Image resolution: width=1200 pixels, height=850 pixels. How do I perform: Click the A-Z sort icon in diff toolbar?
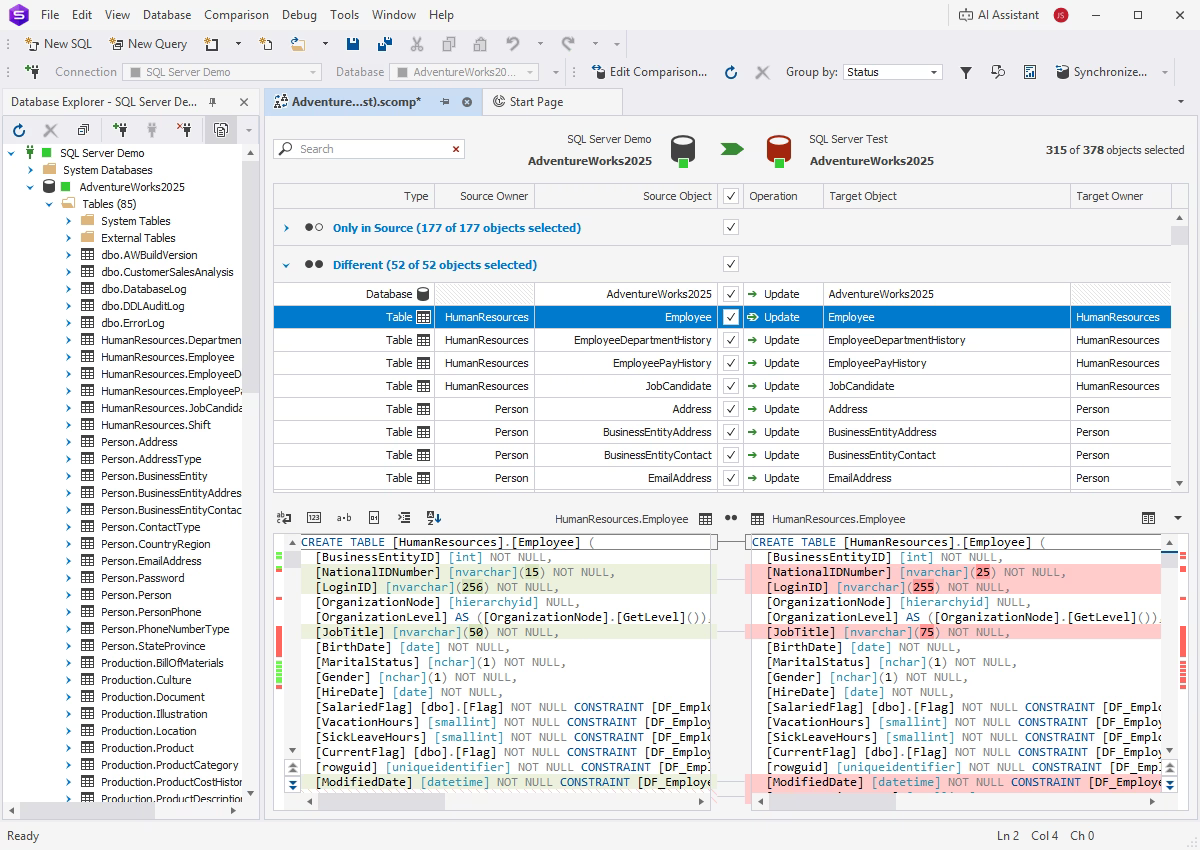434,518
